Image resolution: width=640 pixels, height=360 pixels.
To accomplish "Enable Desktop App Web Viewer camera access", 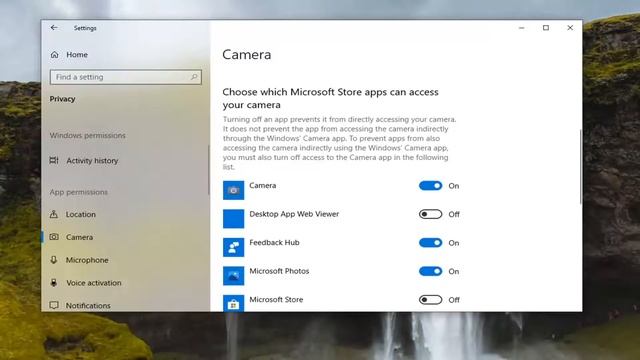I will coord(430,214).
